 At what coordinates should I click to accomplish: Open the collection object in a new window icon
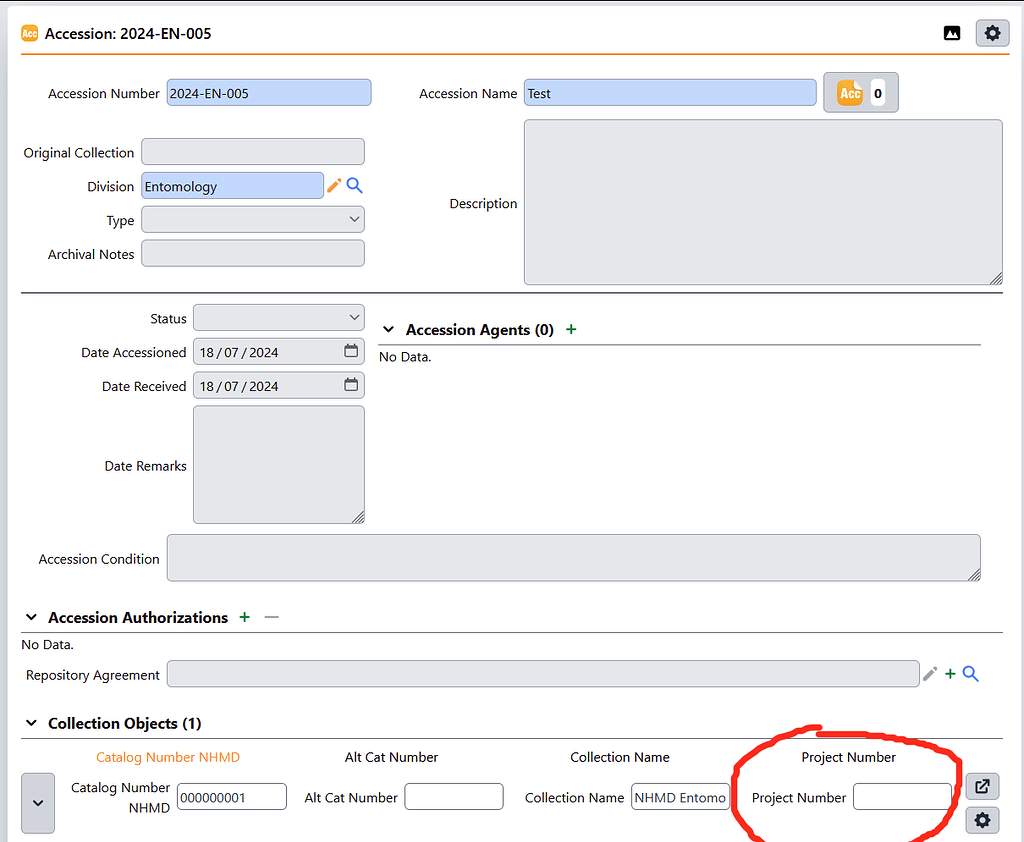click(982, 787)
